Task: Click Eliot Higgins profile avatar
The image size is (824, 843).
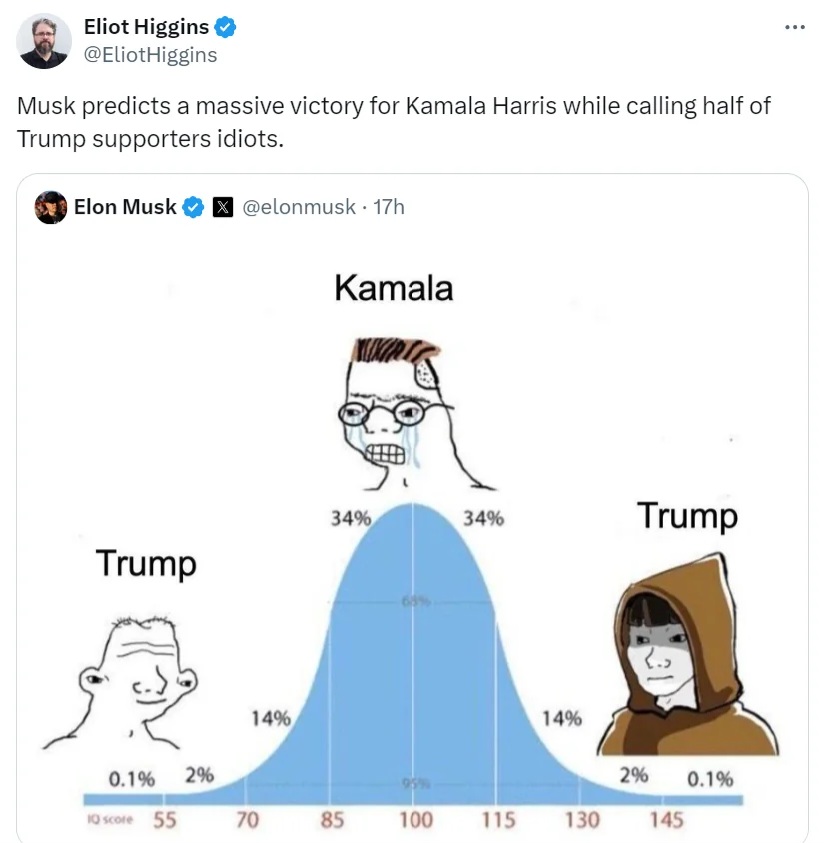Action: click(x=44, y=41)
